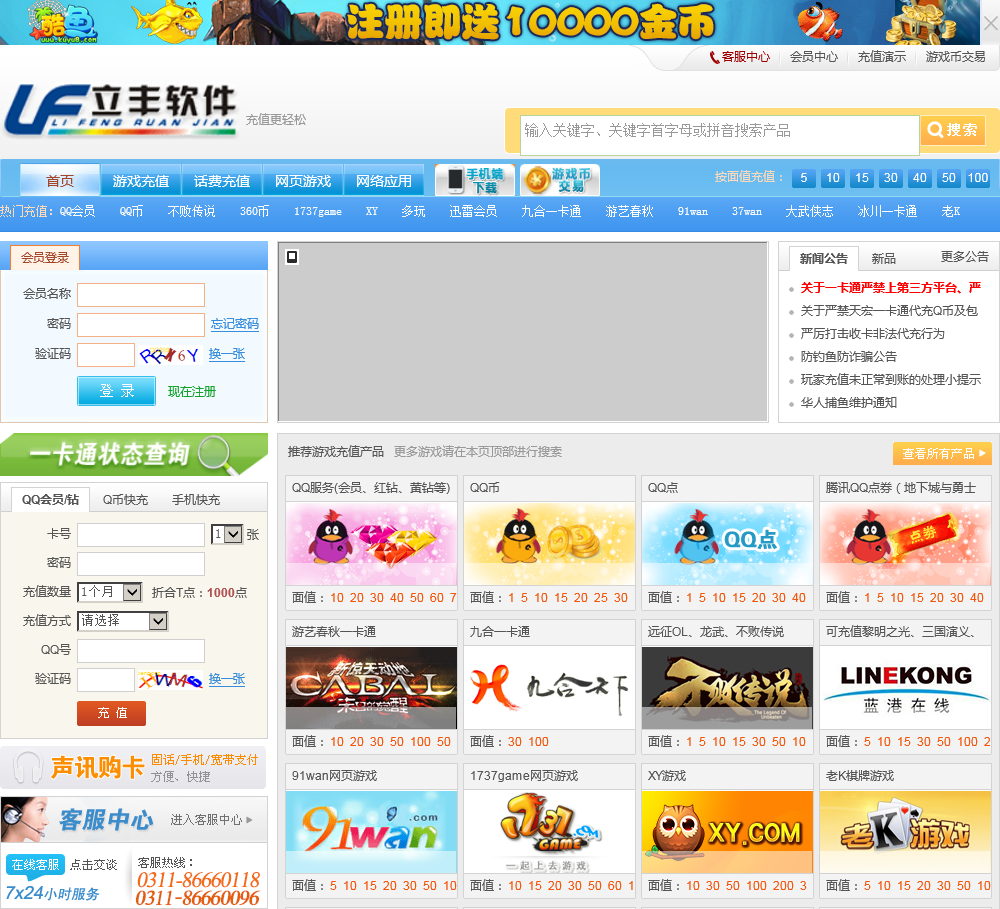The width and height of the screenshot is (1000, 909).
Task: Open the 话费充值 navigation tab
Action: point(222,181)
